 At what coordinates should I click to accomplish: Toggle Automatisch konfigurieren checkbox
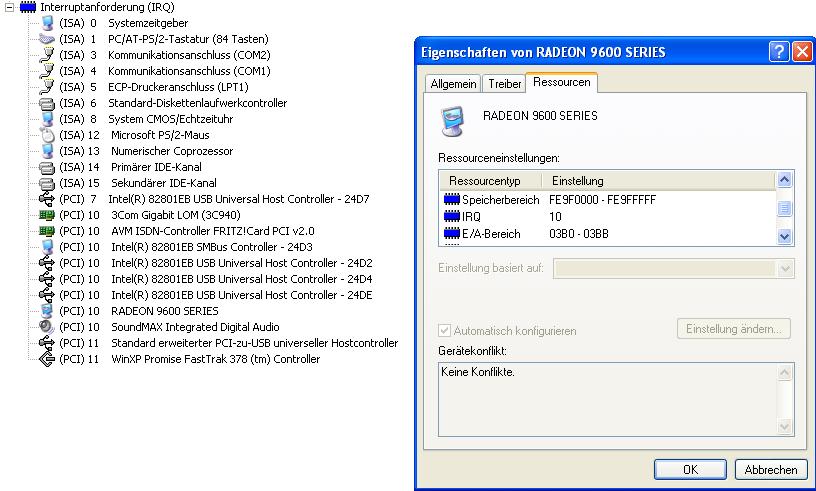coord(444,331)
